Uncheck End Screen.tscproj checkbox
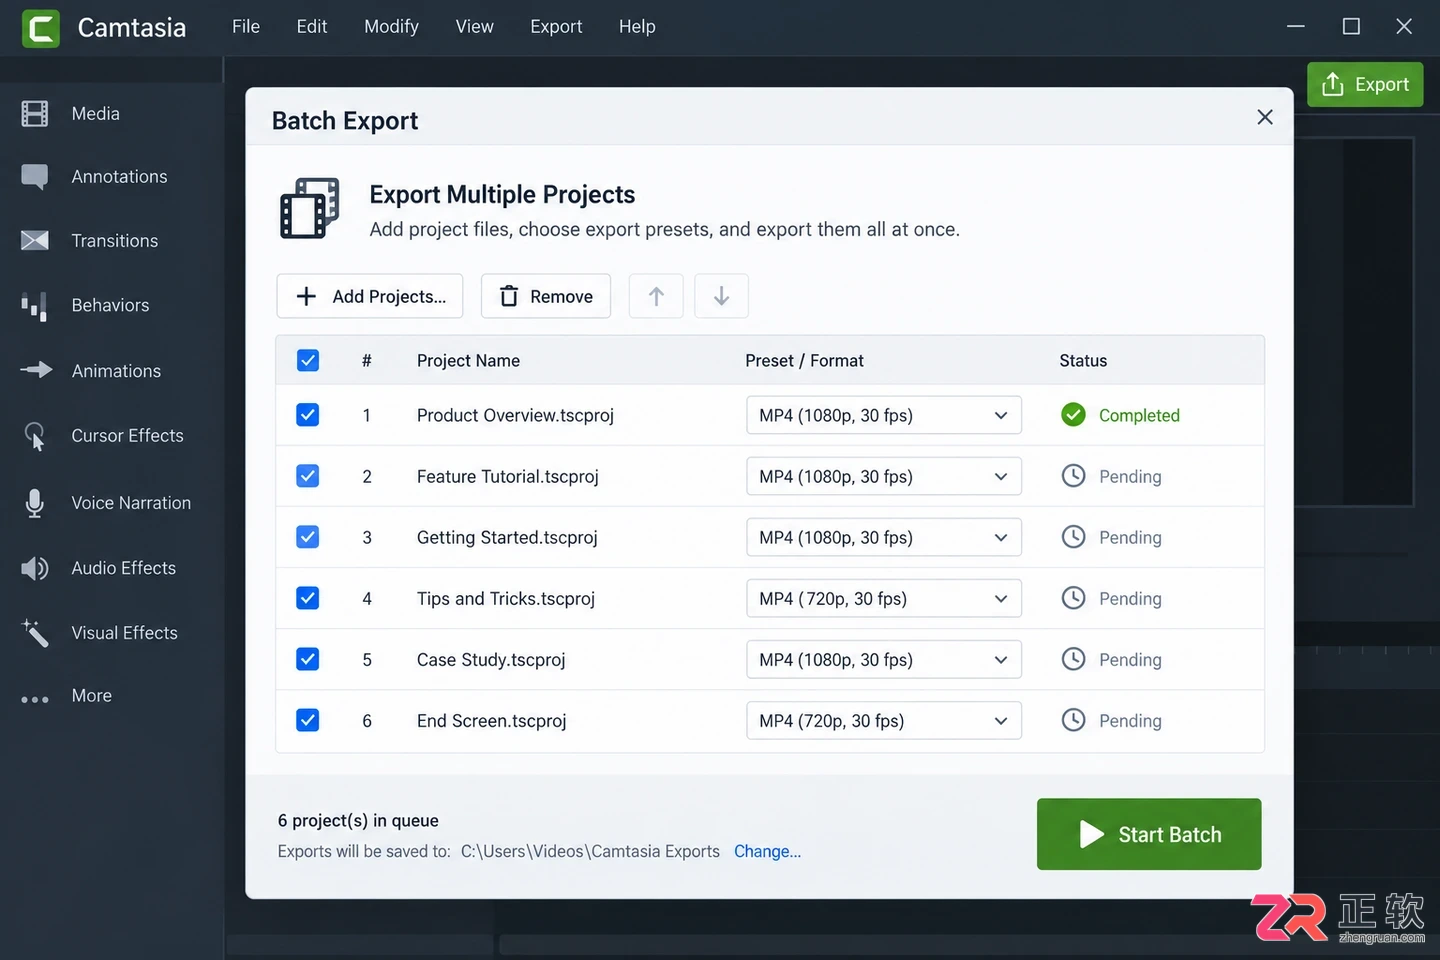 pyautogui.click(x=308, y=720)
